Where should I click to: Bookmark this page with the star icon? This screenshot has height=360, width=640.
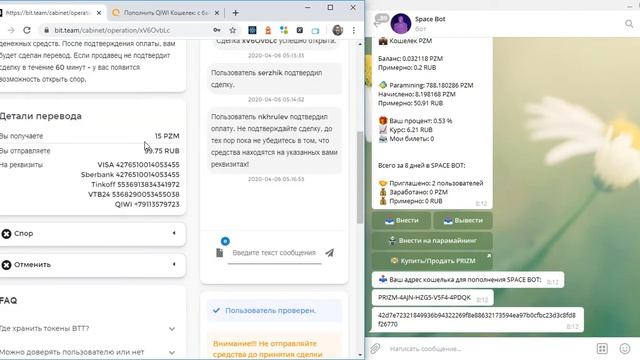(x=233, y=30)
